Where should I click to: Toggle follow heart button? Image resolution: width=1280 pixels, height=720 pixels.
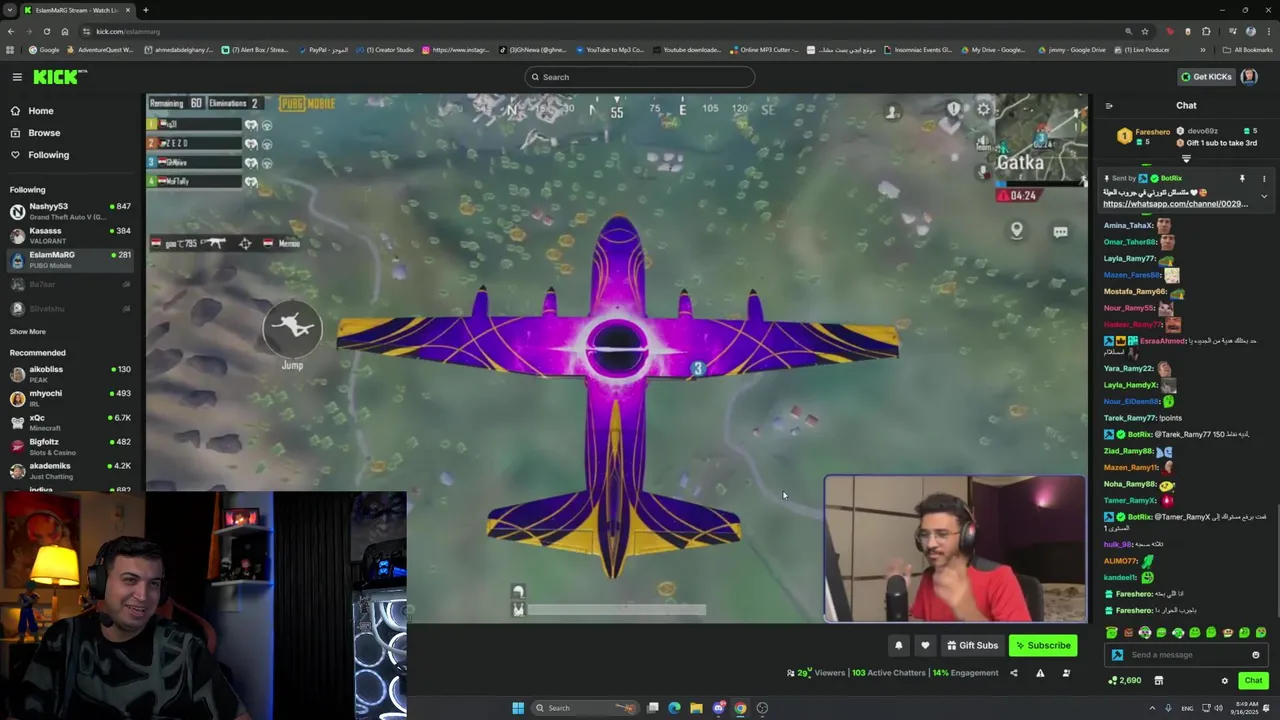[x=925, y=646]
